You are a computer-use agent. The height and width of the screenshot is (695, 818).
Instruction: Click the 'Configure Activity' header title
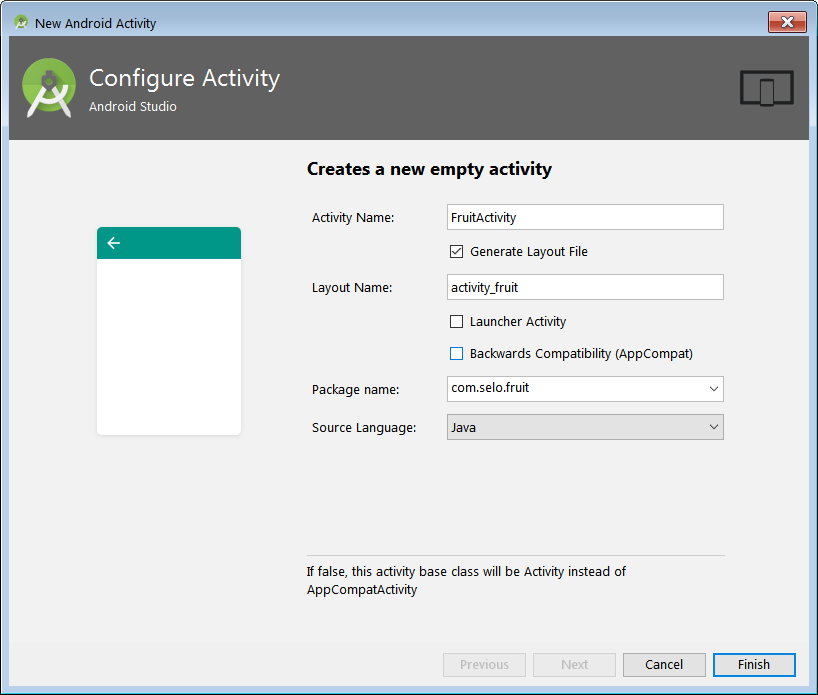coord(184,78)
